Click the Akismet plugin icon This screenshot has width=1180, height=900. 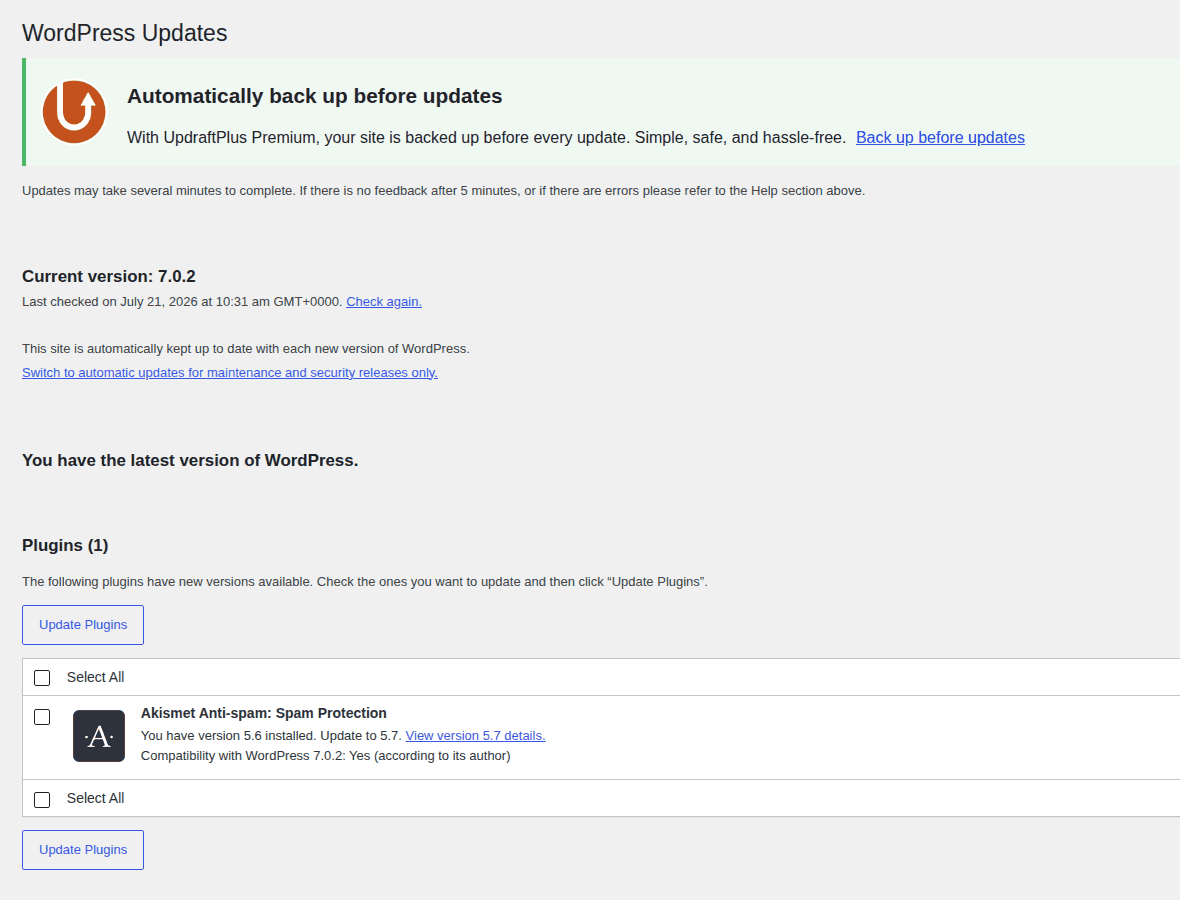[x=99, y=736]
